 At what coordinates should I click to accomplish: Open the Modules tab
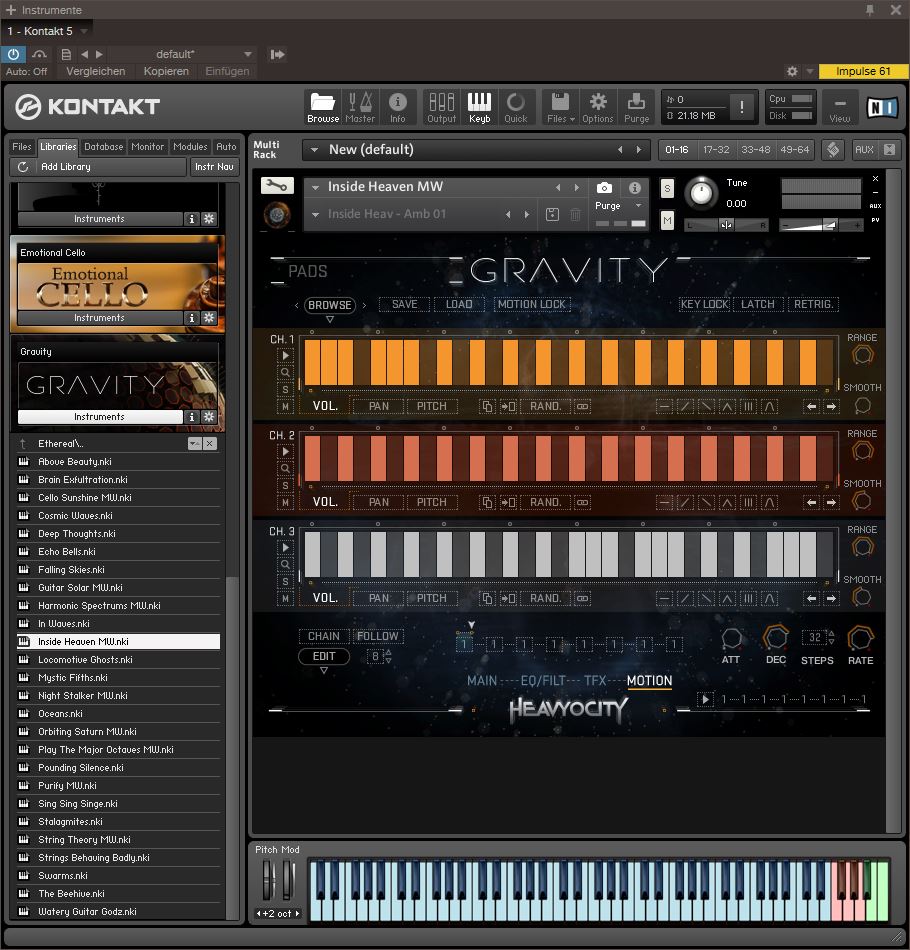tap(190, 147)
